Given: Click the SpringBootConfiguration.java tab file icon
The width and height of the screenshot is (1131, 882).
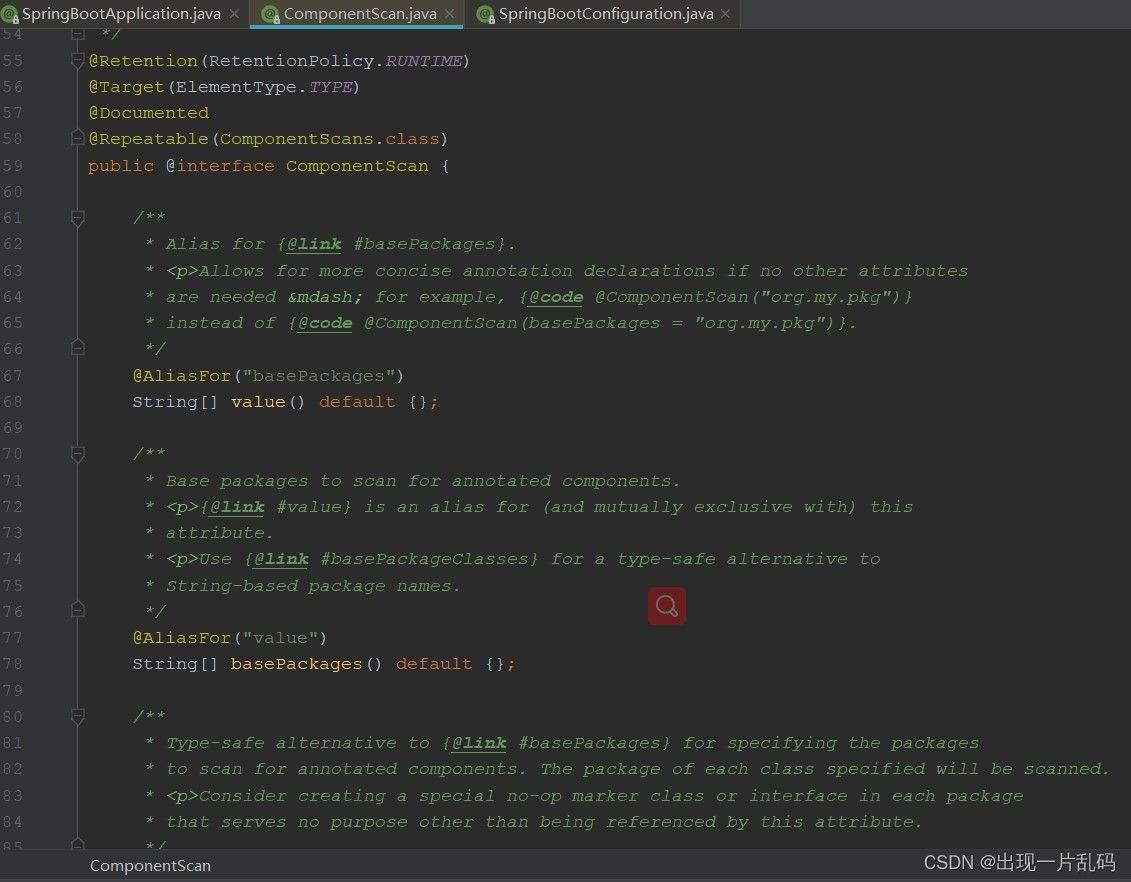Looking at the screenshot, I should tap(486, 14).
